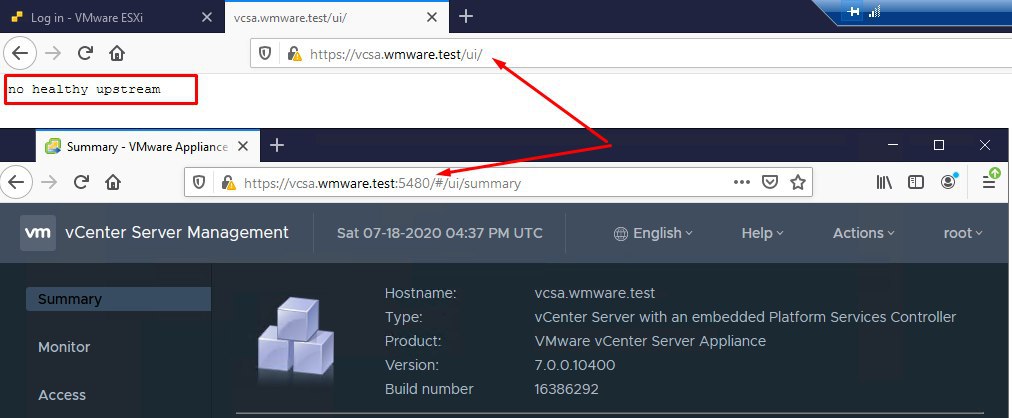Open a new tab in upper browser window
Image resolution: width=1012 pixels, height=418 pixels.
click(x=466, y=17)
